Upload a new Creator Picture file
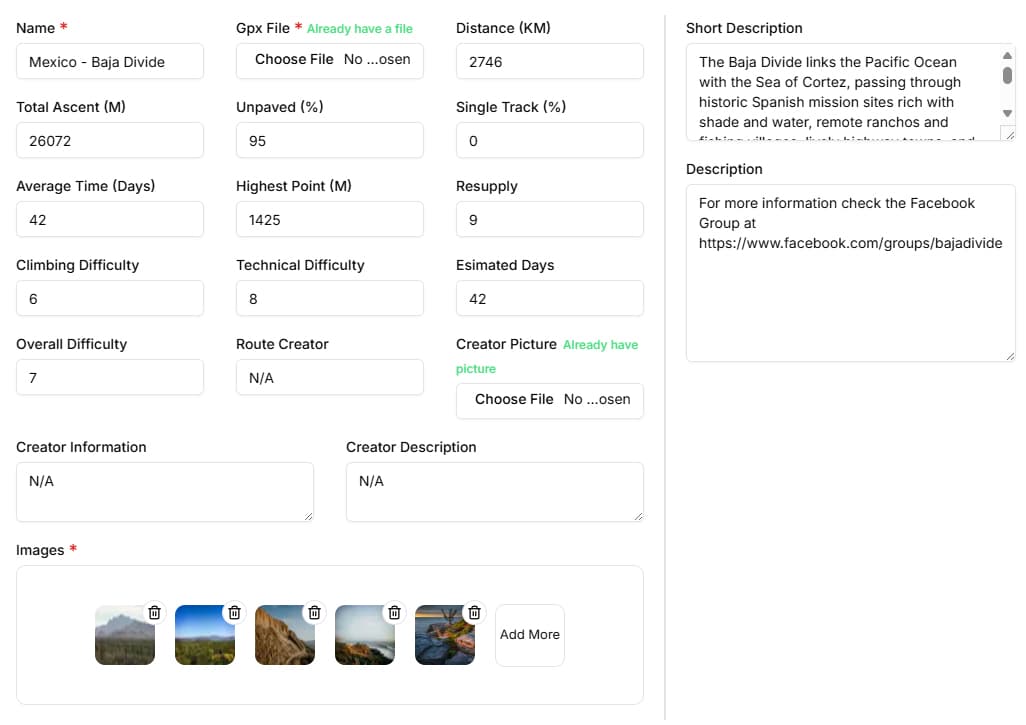This screenshot has width=1026, height=725. 512,399
